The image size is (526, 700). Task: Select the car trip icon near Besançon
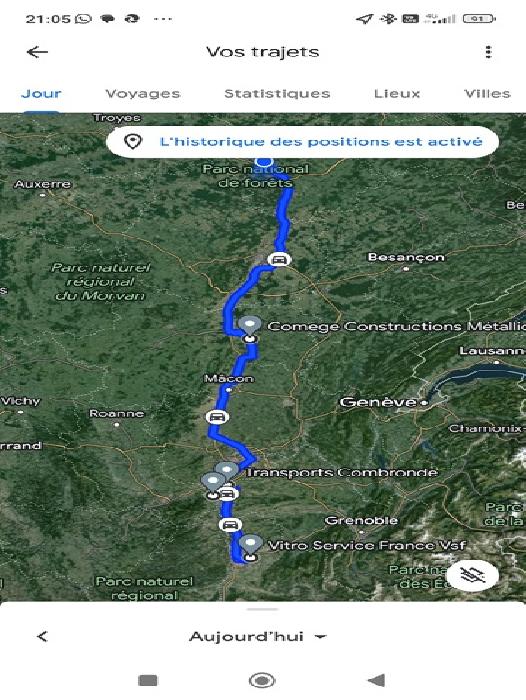point(279,259)
